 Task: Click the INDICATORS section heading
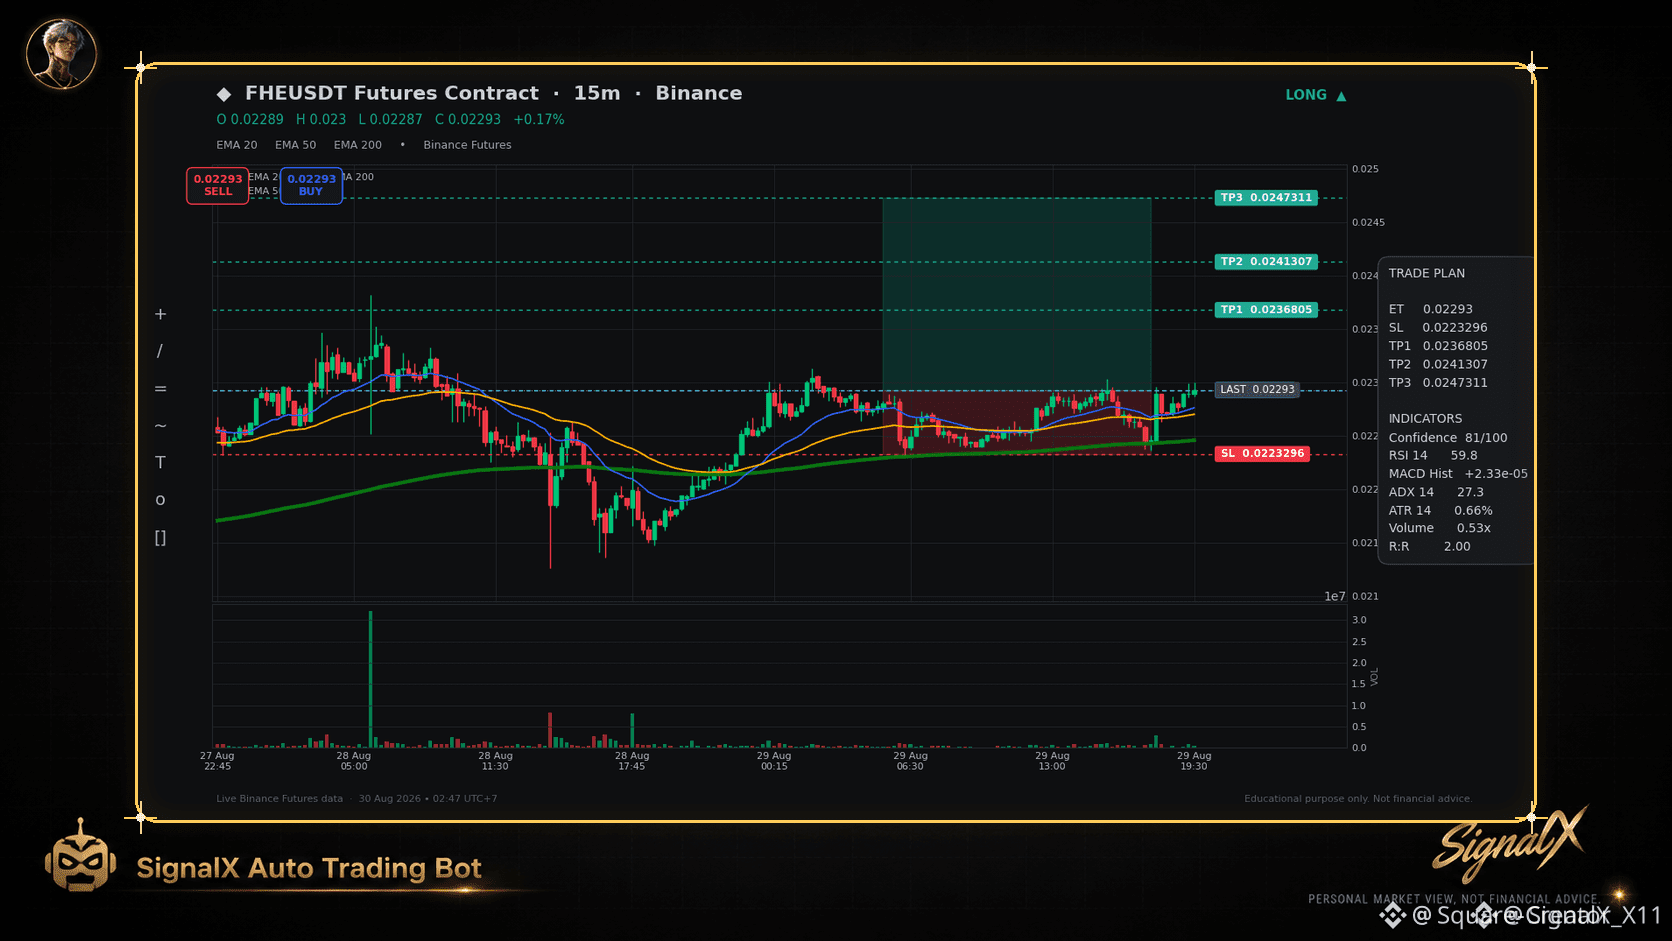click(x=1425, y=419)
